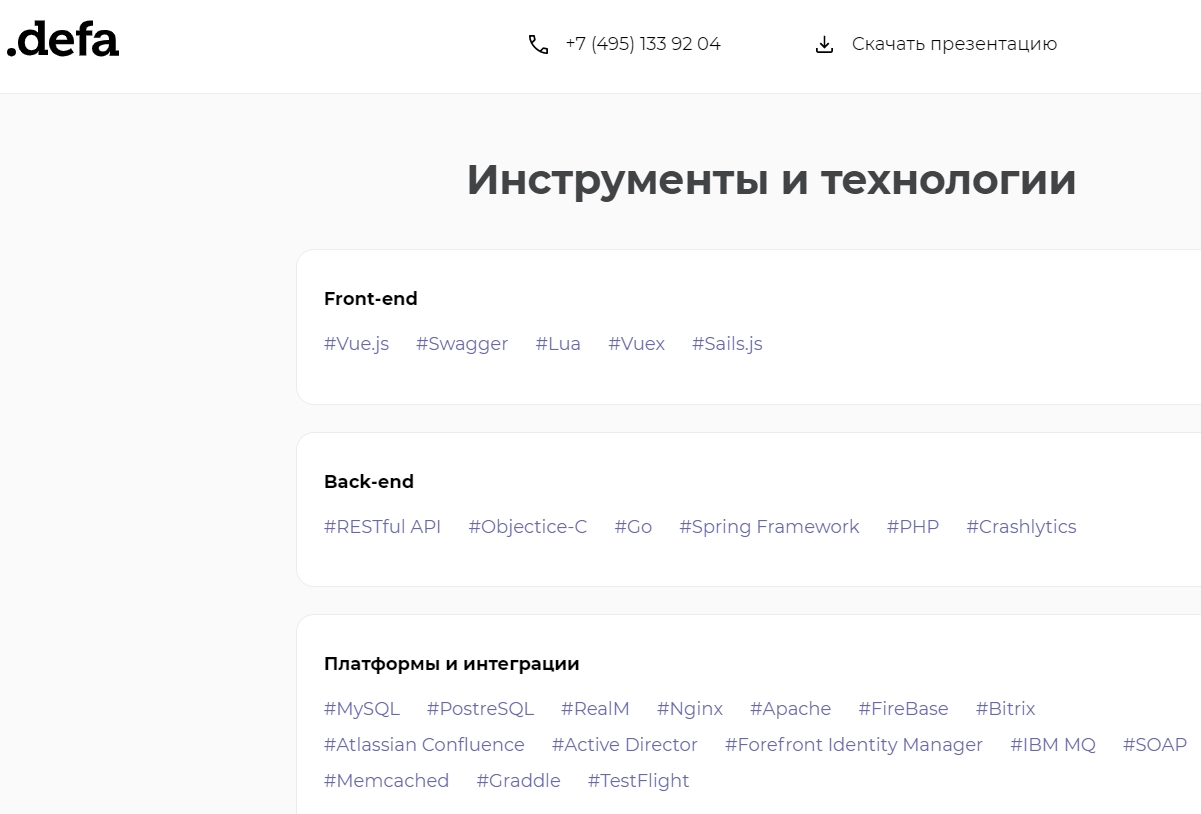Select the #Forefront Identity Manager tag

854,745
